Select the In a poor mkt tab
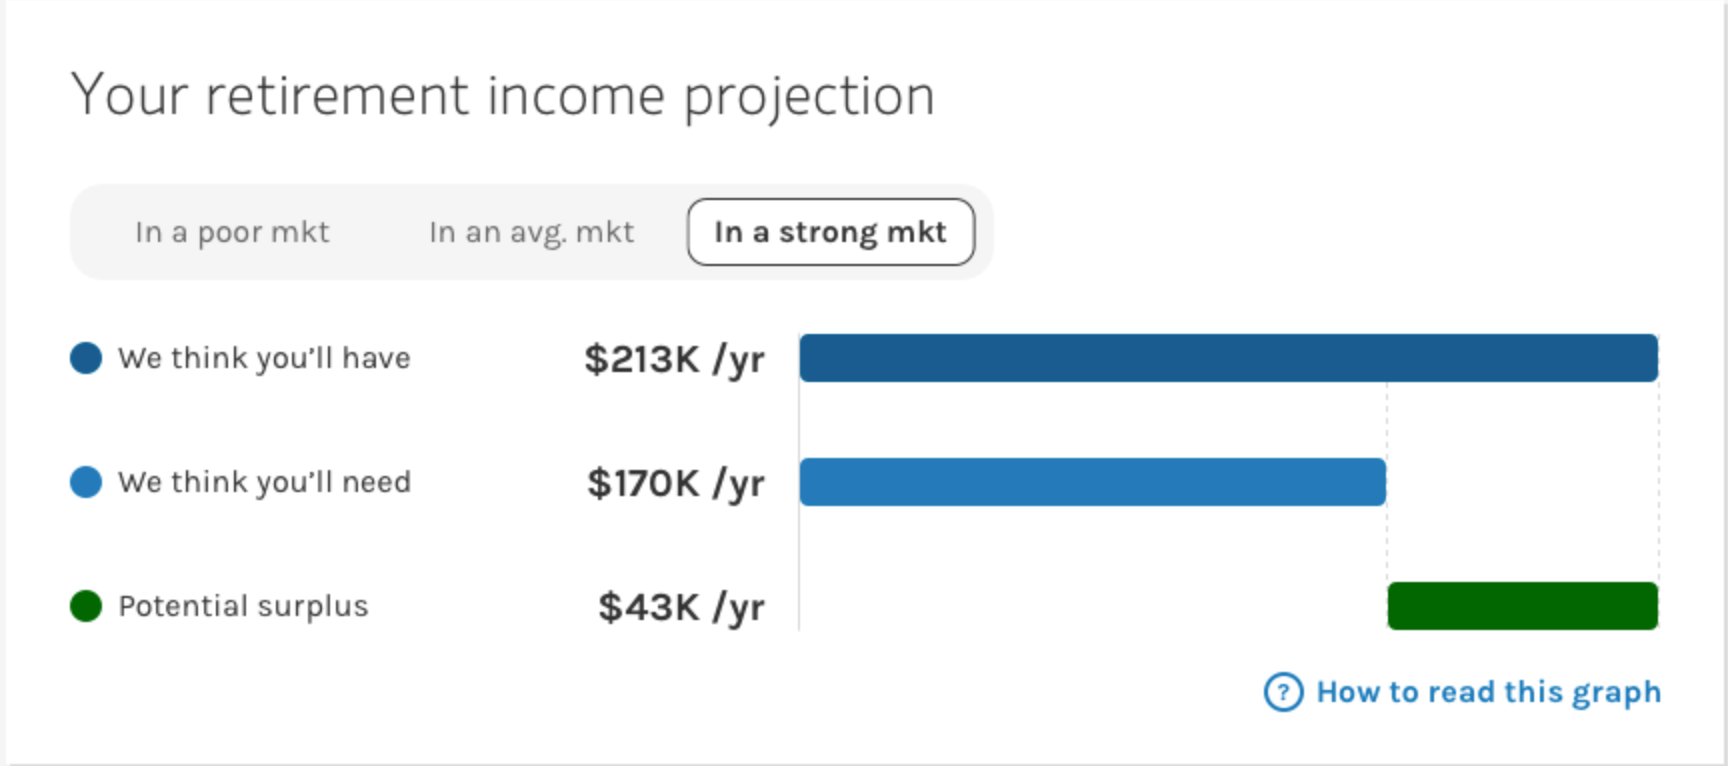Image resolution: width=1728 pixels, height=766 pixels. tap(232, 232)
